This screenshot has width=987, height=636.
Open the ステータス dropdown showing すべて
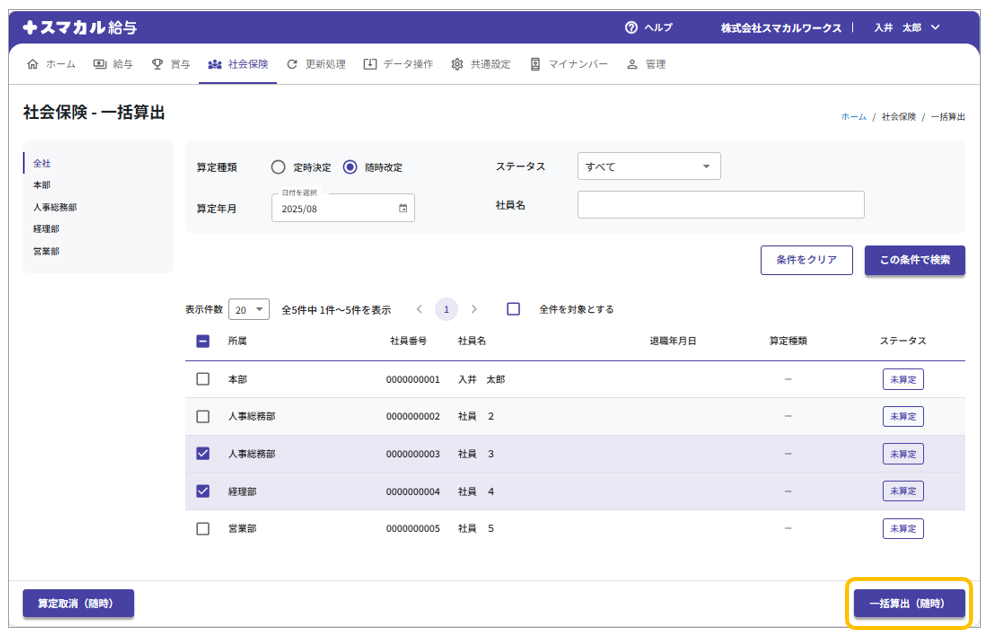[649, 166]
